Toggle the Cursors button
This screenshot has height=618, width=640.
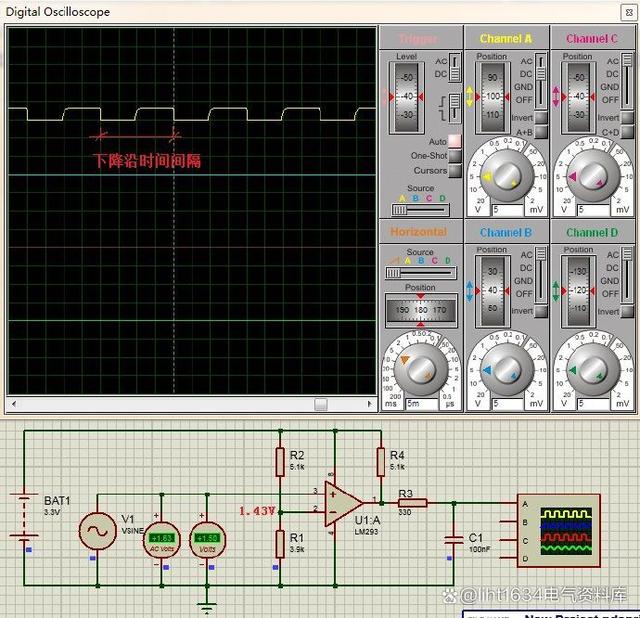point(455,170)
